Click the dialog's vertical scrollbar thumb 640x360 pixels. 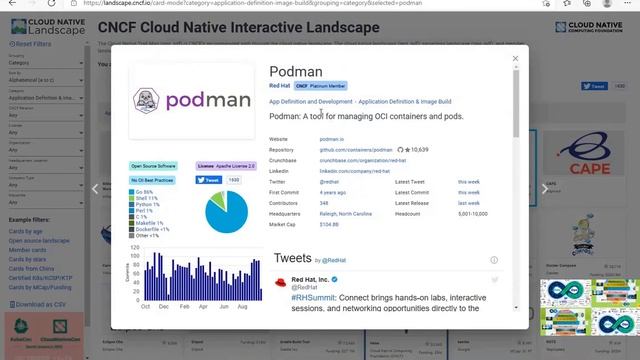point(516,104)
